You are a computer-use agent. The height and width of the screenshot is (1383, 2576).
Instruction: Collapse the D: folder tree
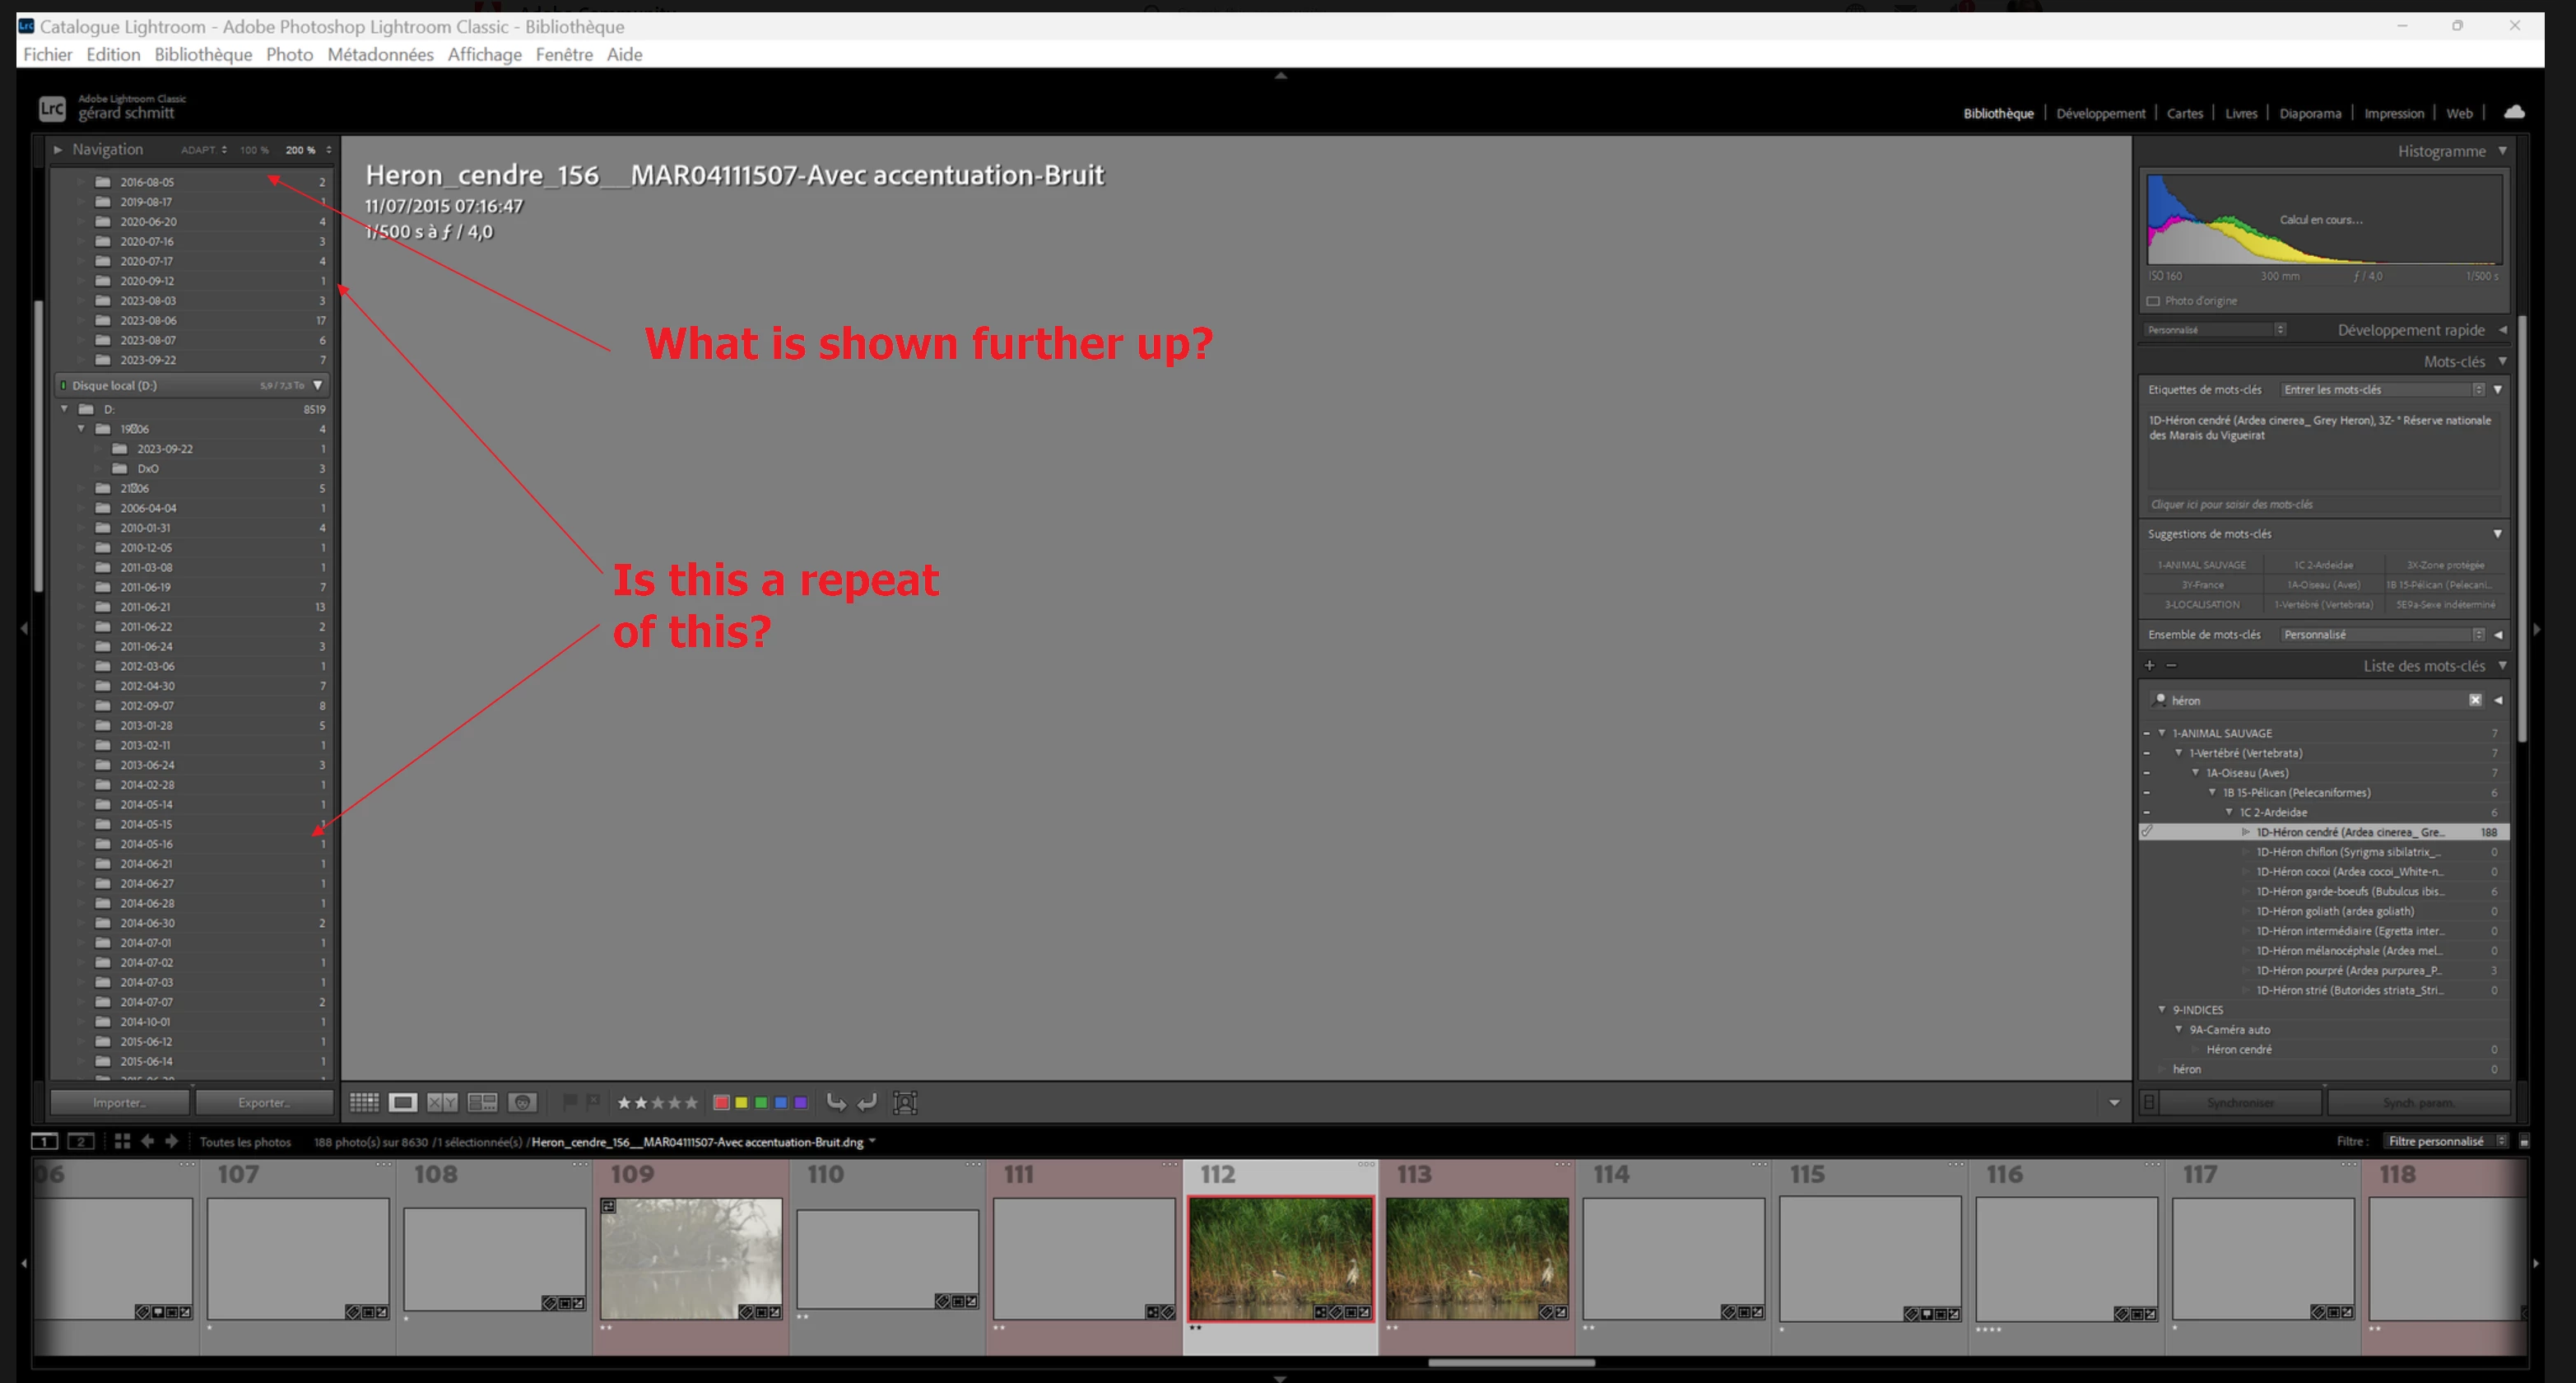tap(65, 409)
